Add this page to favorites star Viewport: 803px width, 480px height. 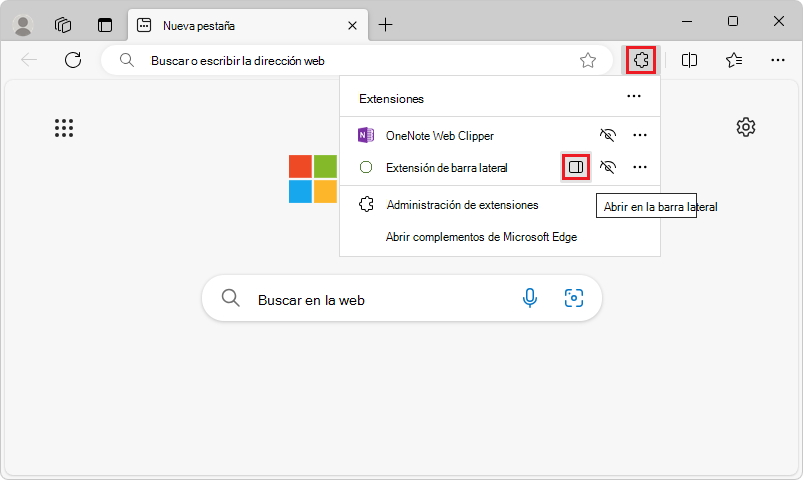coord(588,60)
